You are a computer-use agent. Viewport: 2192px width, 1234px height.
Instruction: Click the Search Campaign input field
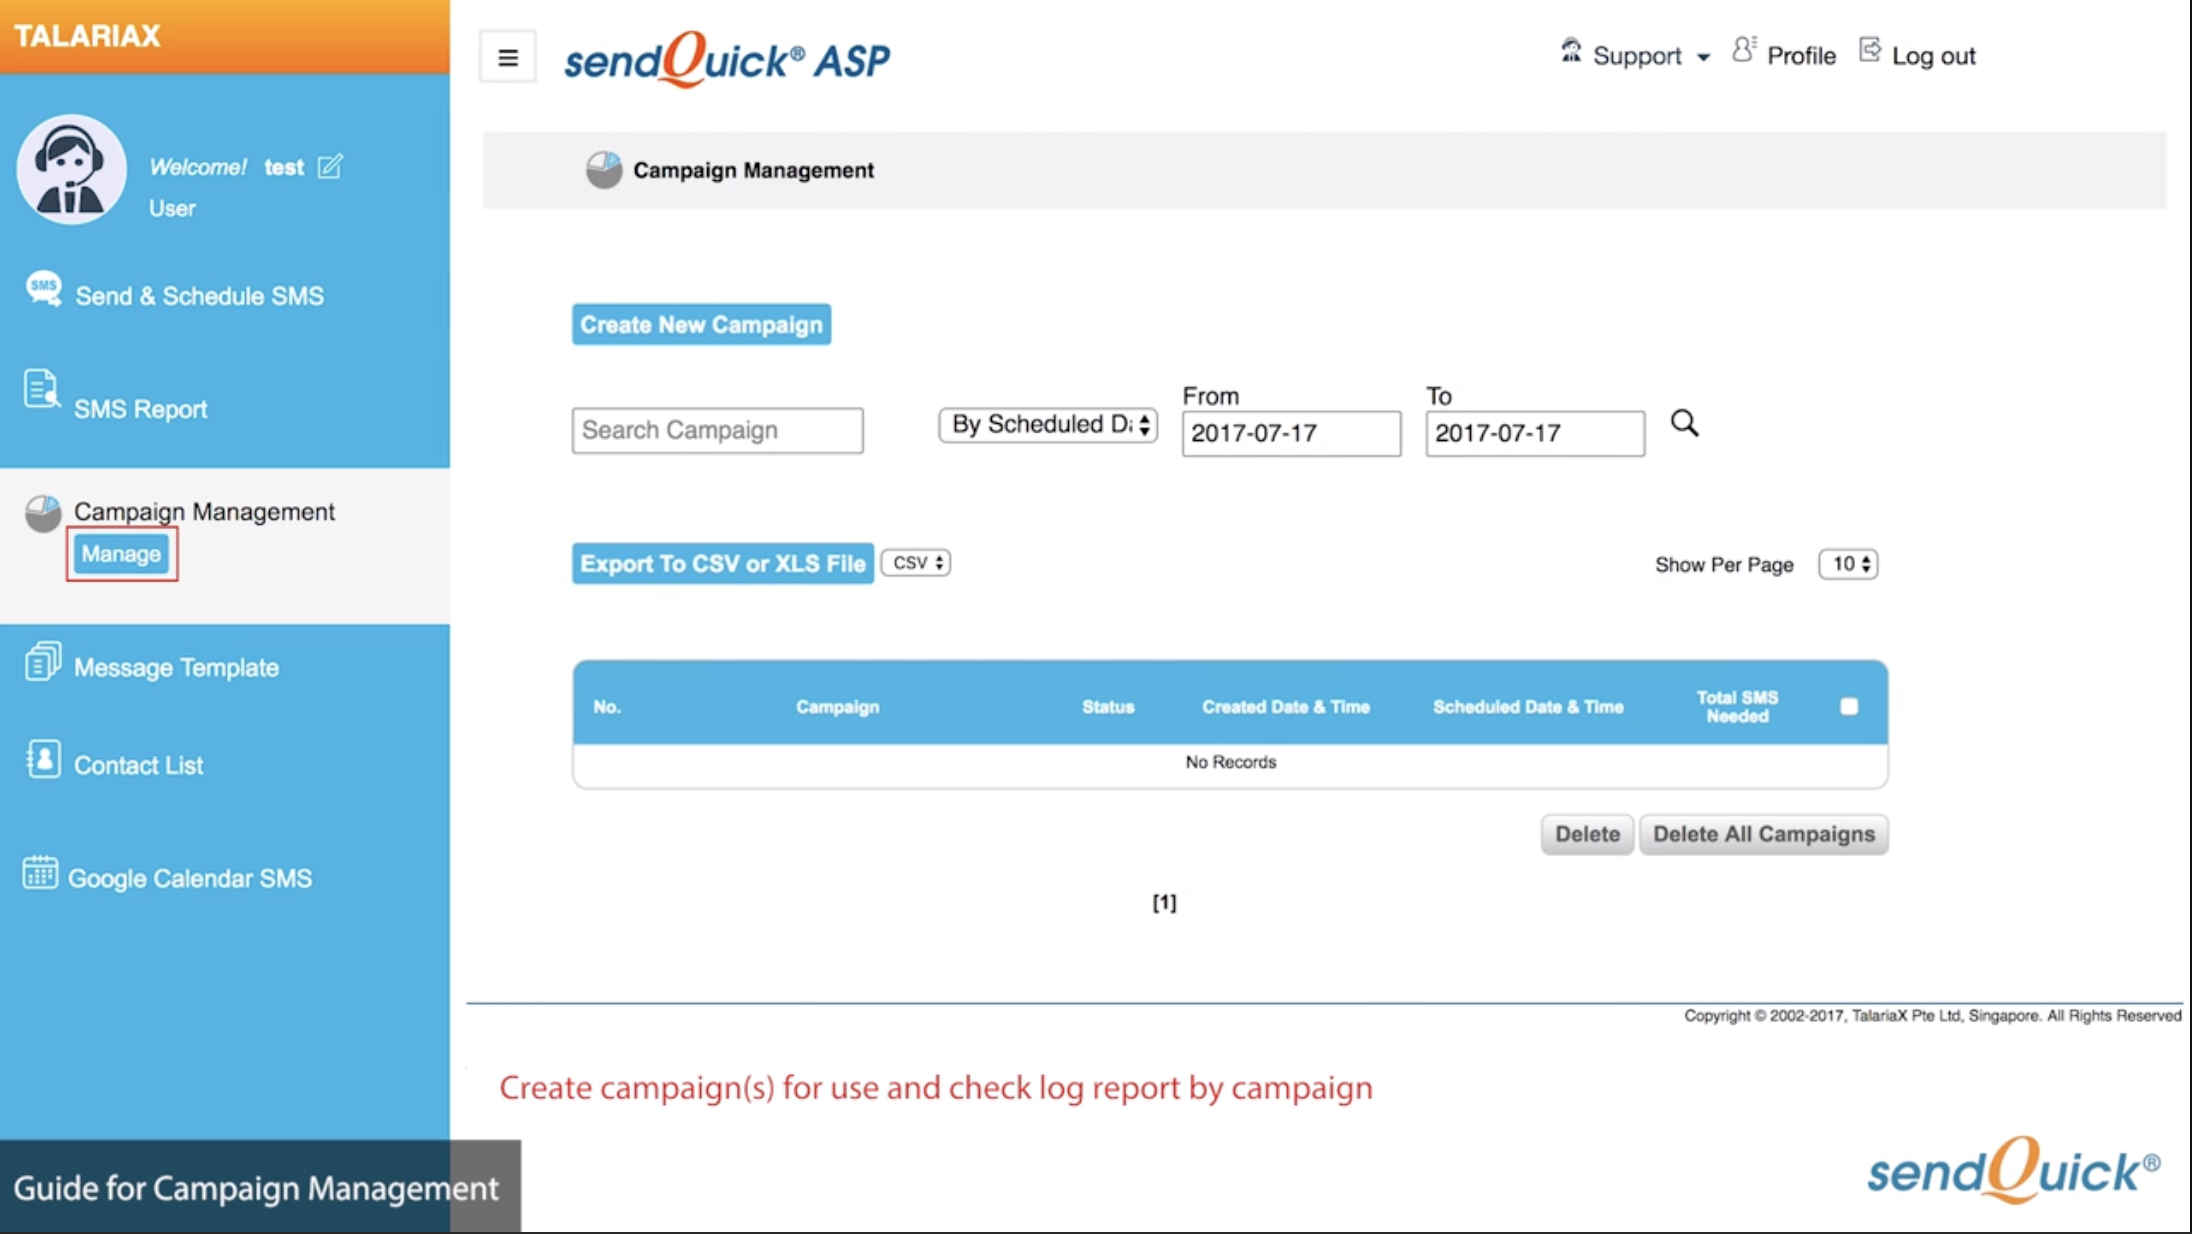(x=717, y=430)
